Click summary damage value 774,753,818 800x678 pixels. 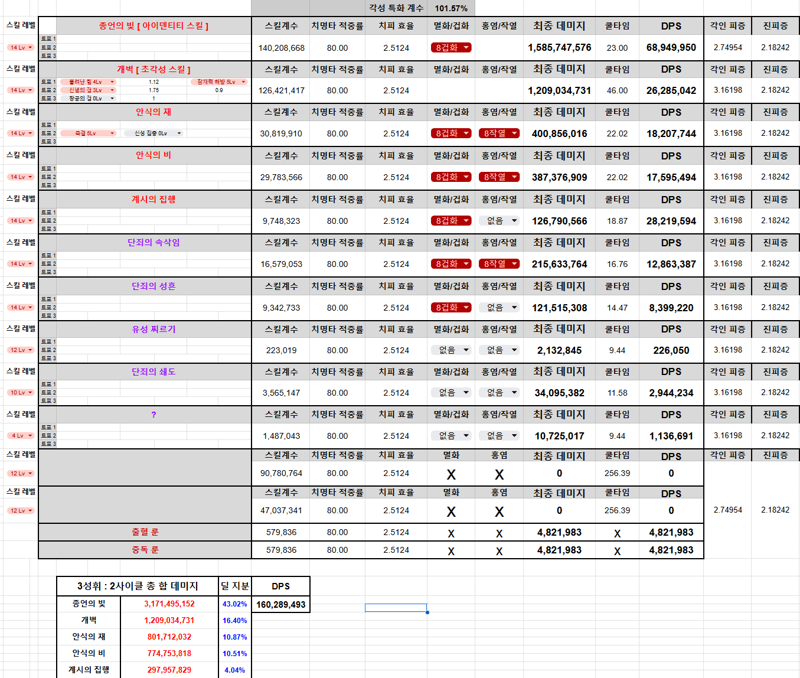click(169, 653)
